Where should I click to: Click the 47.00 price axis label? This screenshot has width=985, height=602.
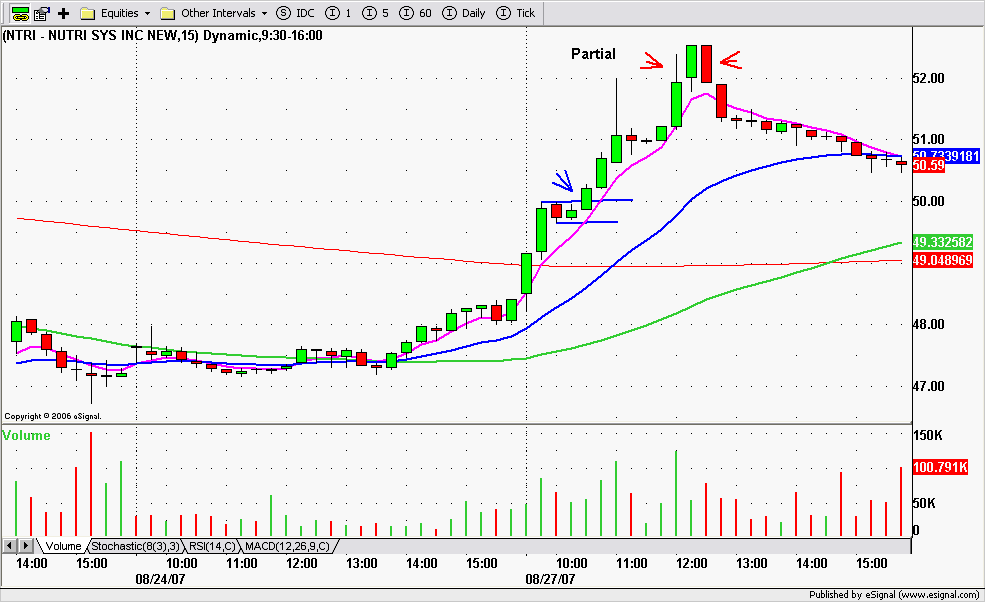click(928, 386)
